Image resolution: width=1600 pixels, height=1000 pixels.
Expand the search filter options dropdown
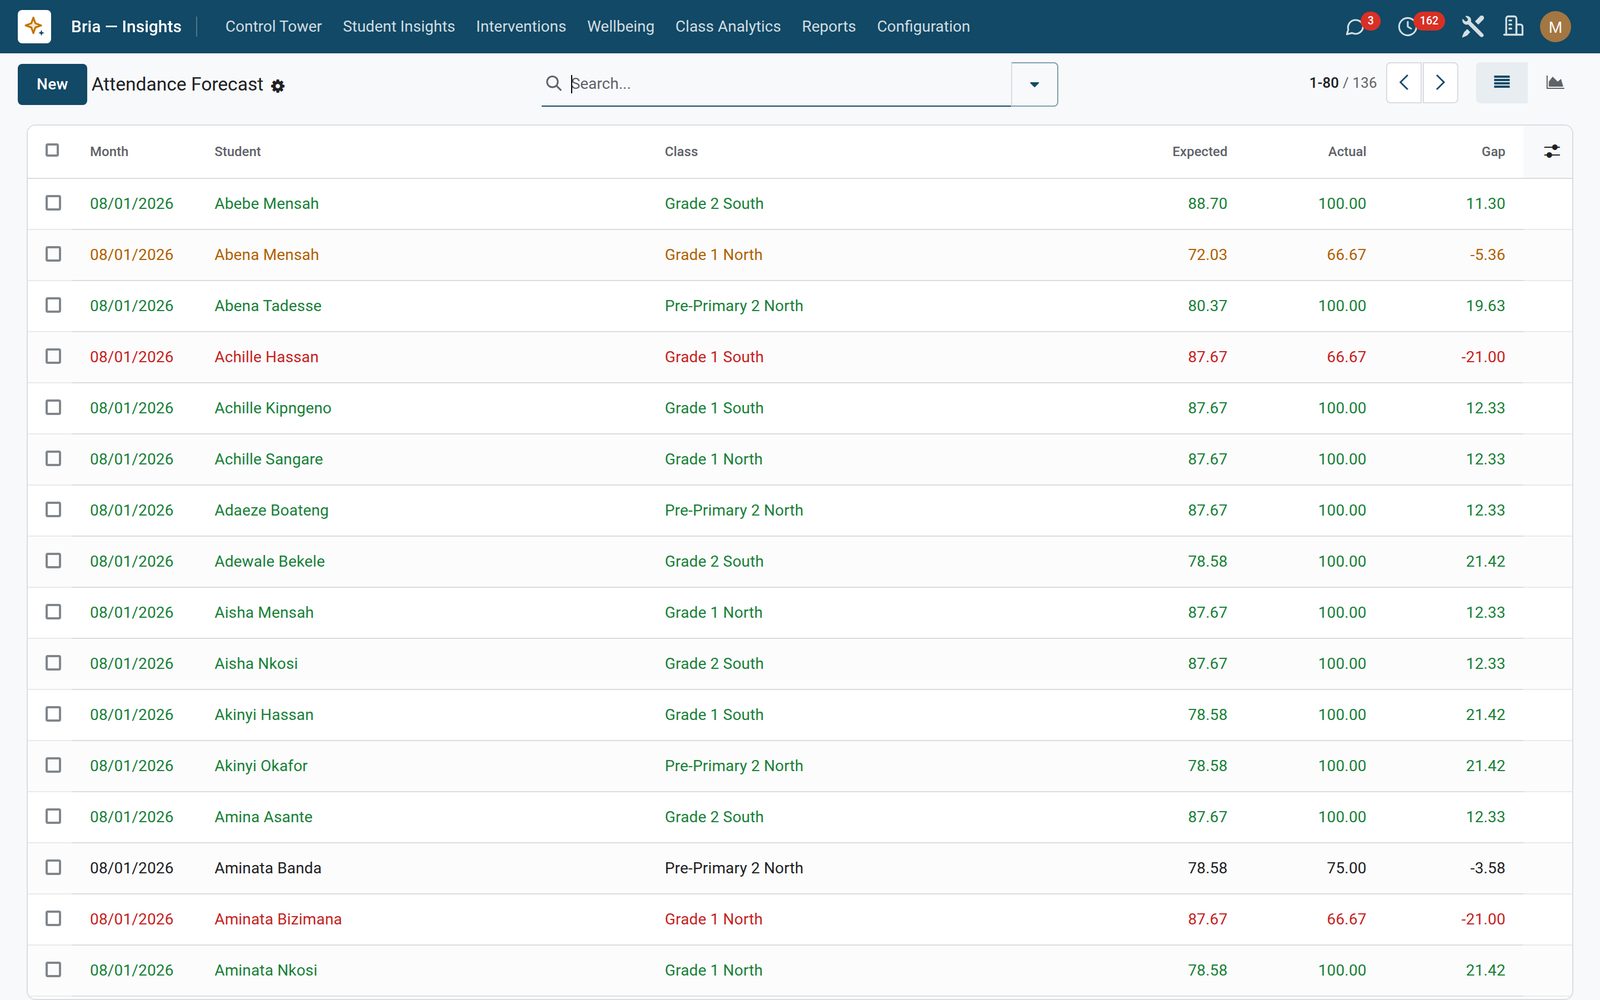tap(1034, 84)
